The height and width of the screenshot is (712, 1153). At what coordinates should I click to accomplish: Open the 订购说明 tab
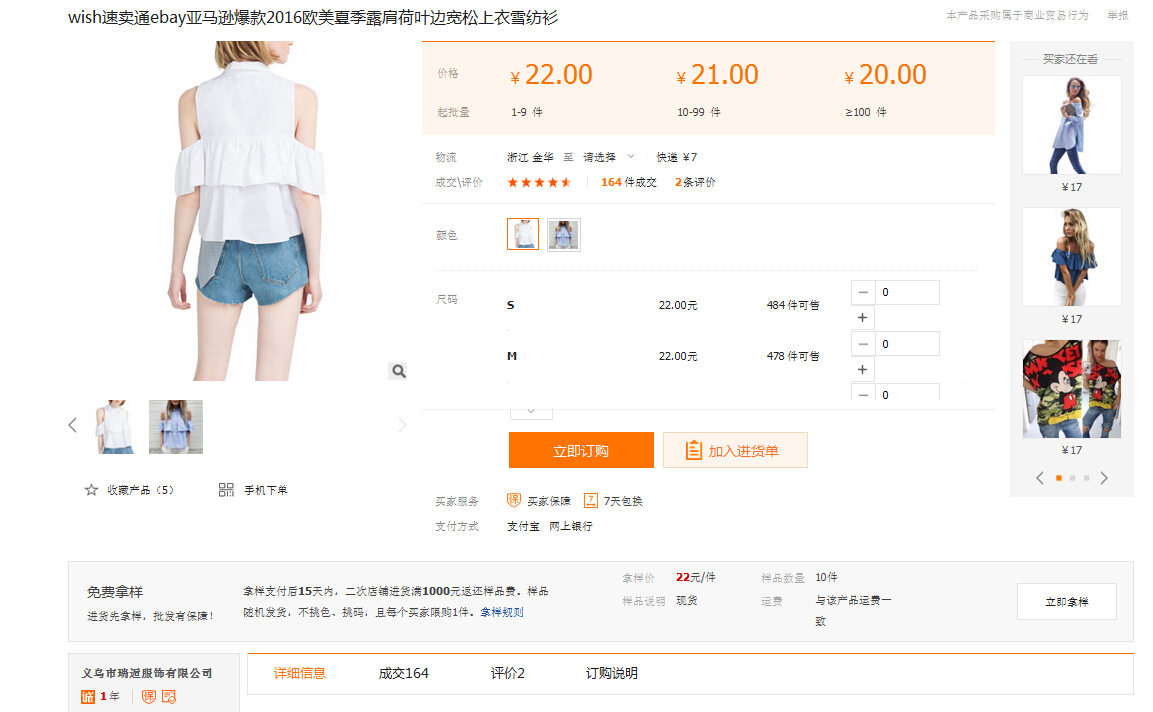pos(611,673)
